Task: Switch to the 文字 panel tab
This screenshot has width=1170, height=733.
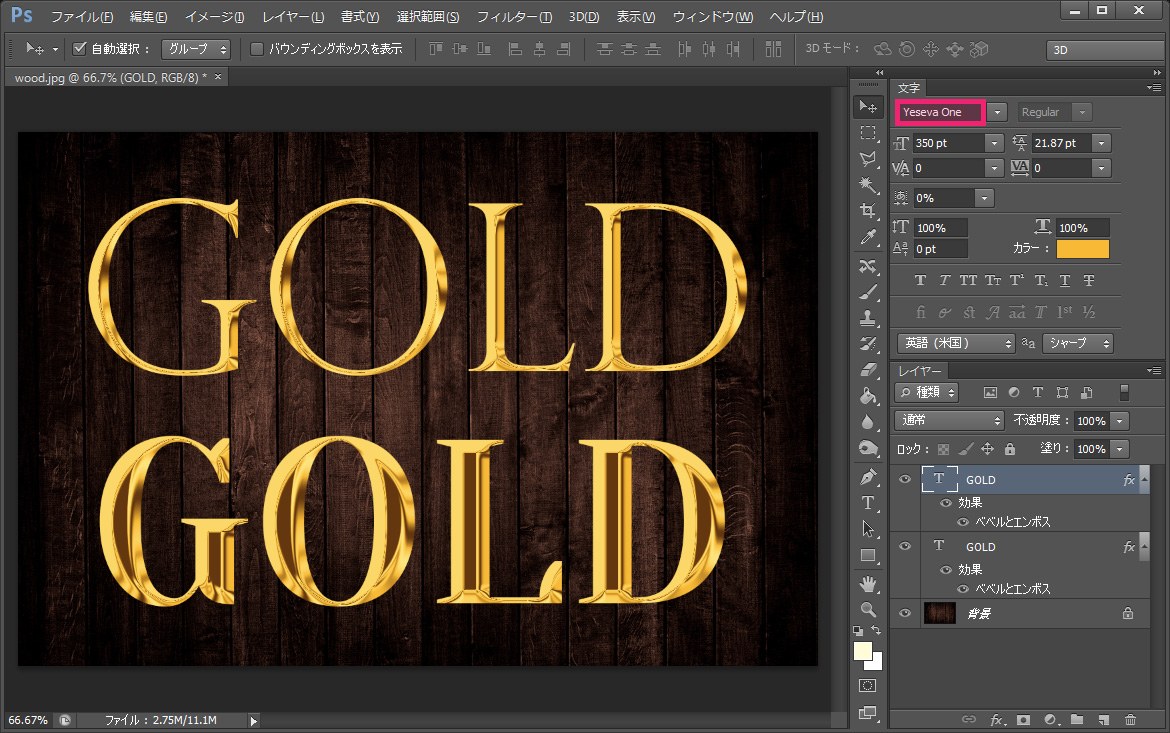Action: [908, 88]
